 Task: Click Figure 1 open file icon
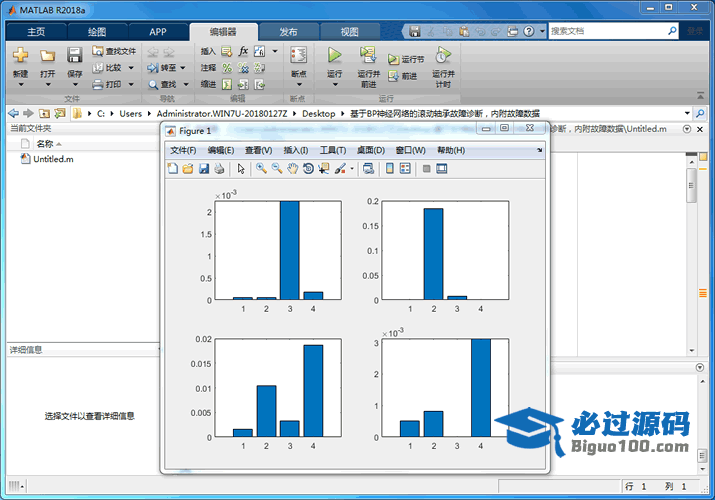coord(188,169)
